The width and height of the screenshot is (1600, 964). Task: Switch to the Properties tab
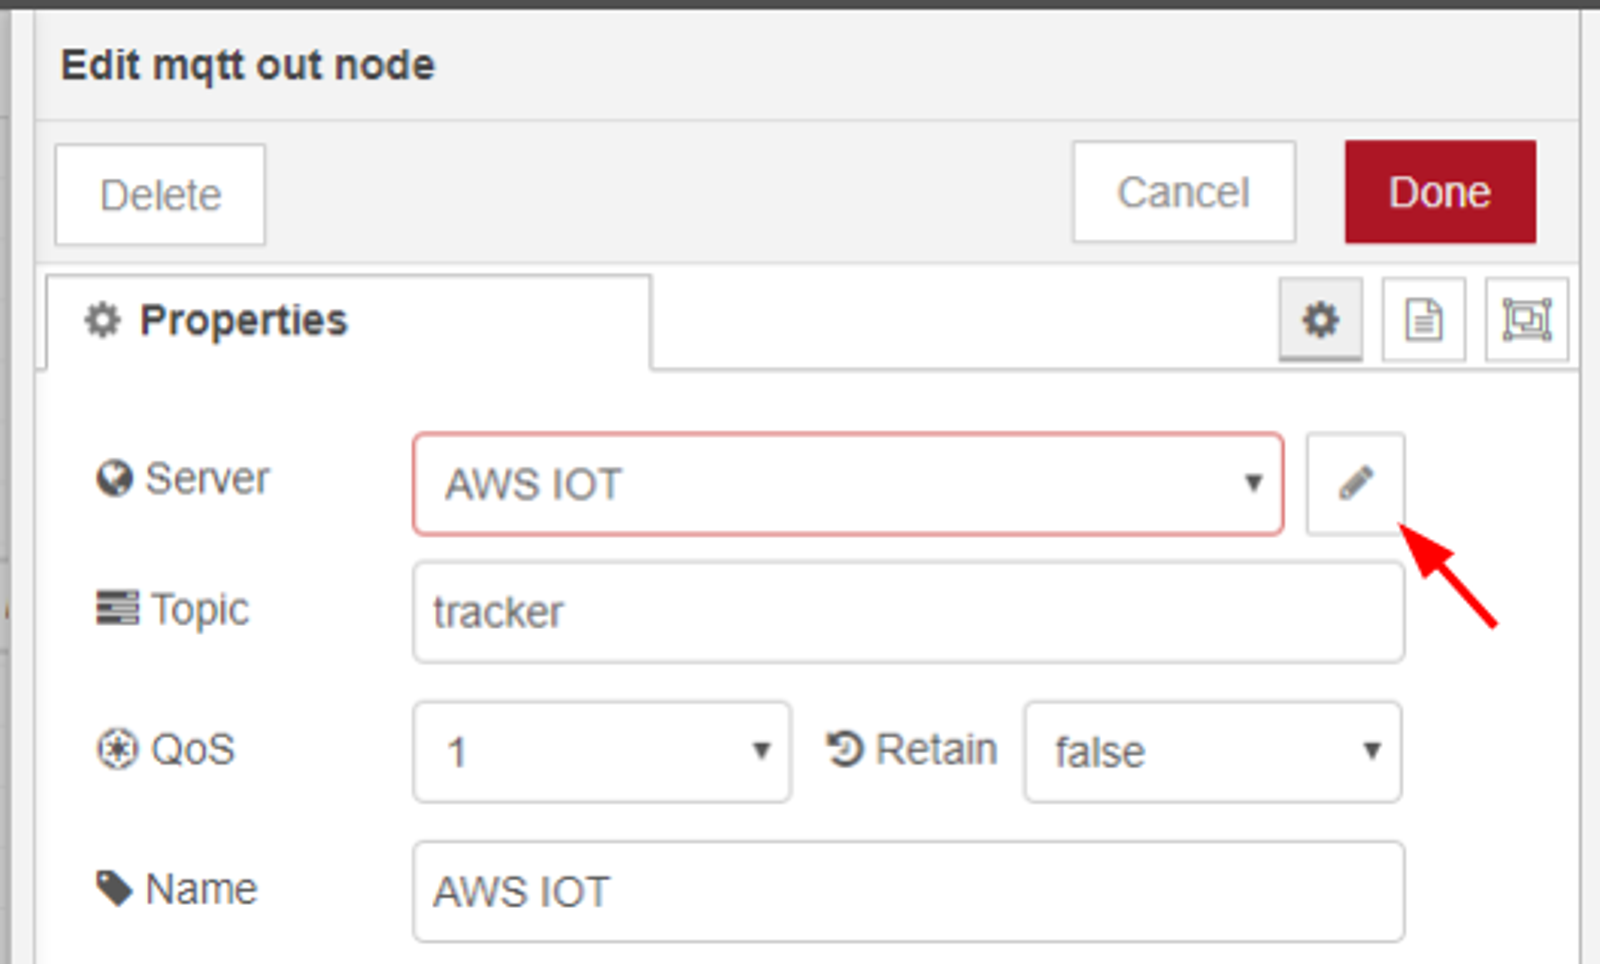coord(242,320)
